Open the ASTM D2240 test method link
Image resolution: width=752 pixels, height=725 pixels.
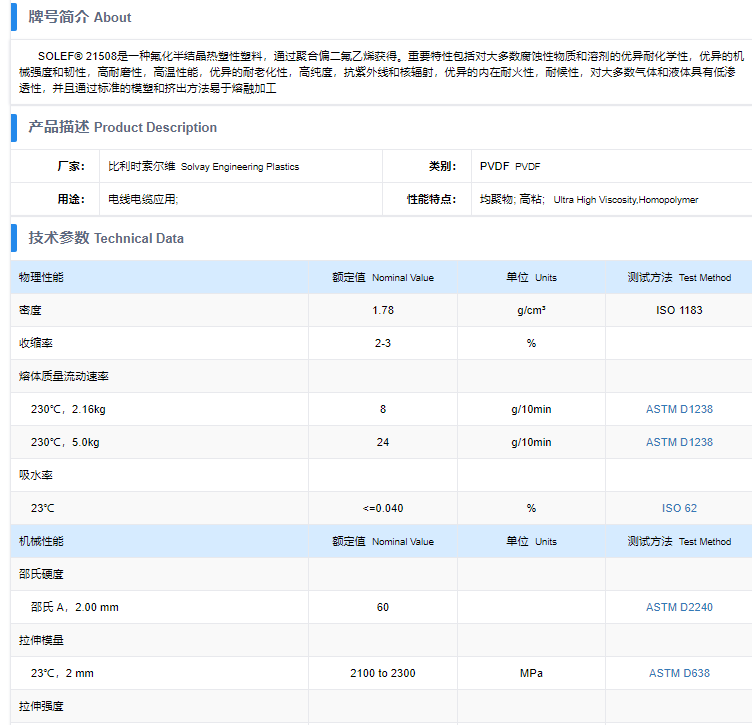point(679,607)
